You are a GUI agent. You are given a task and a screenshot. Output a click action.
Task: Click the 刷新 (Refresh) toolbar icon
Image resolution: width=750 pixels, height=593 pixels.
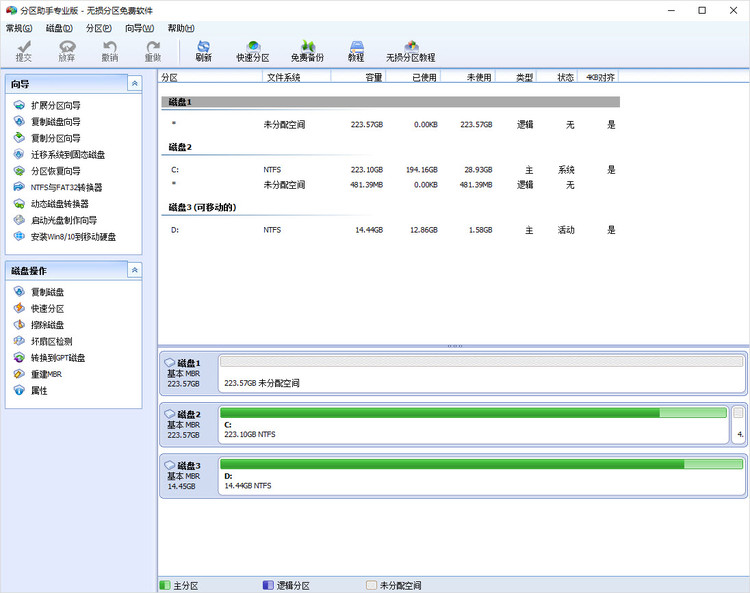[x=203, y=51]
